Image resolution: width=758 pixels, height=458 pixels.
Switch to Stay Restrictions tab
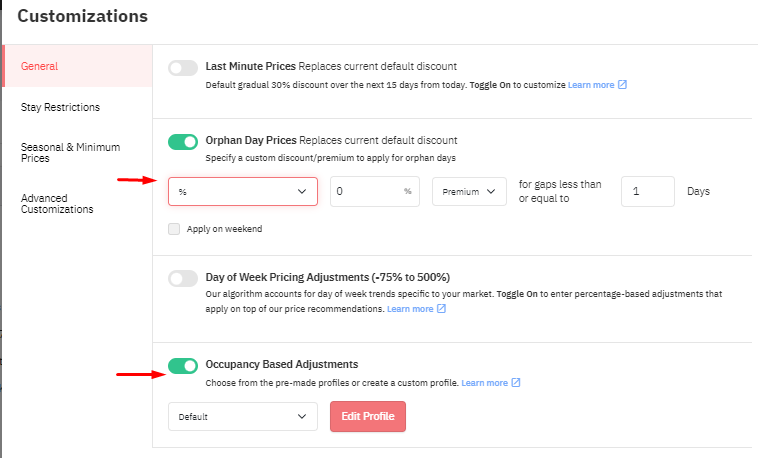pos(60,107)
